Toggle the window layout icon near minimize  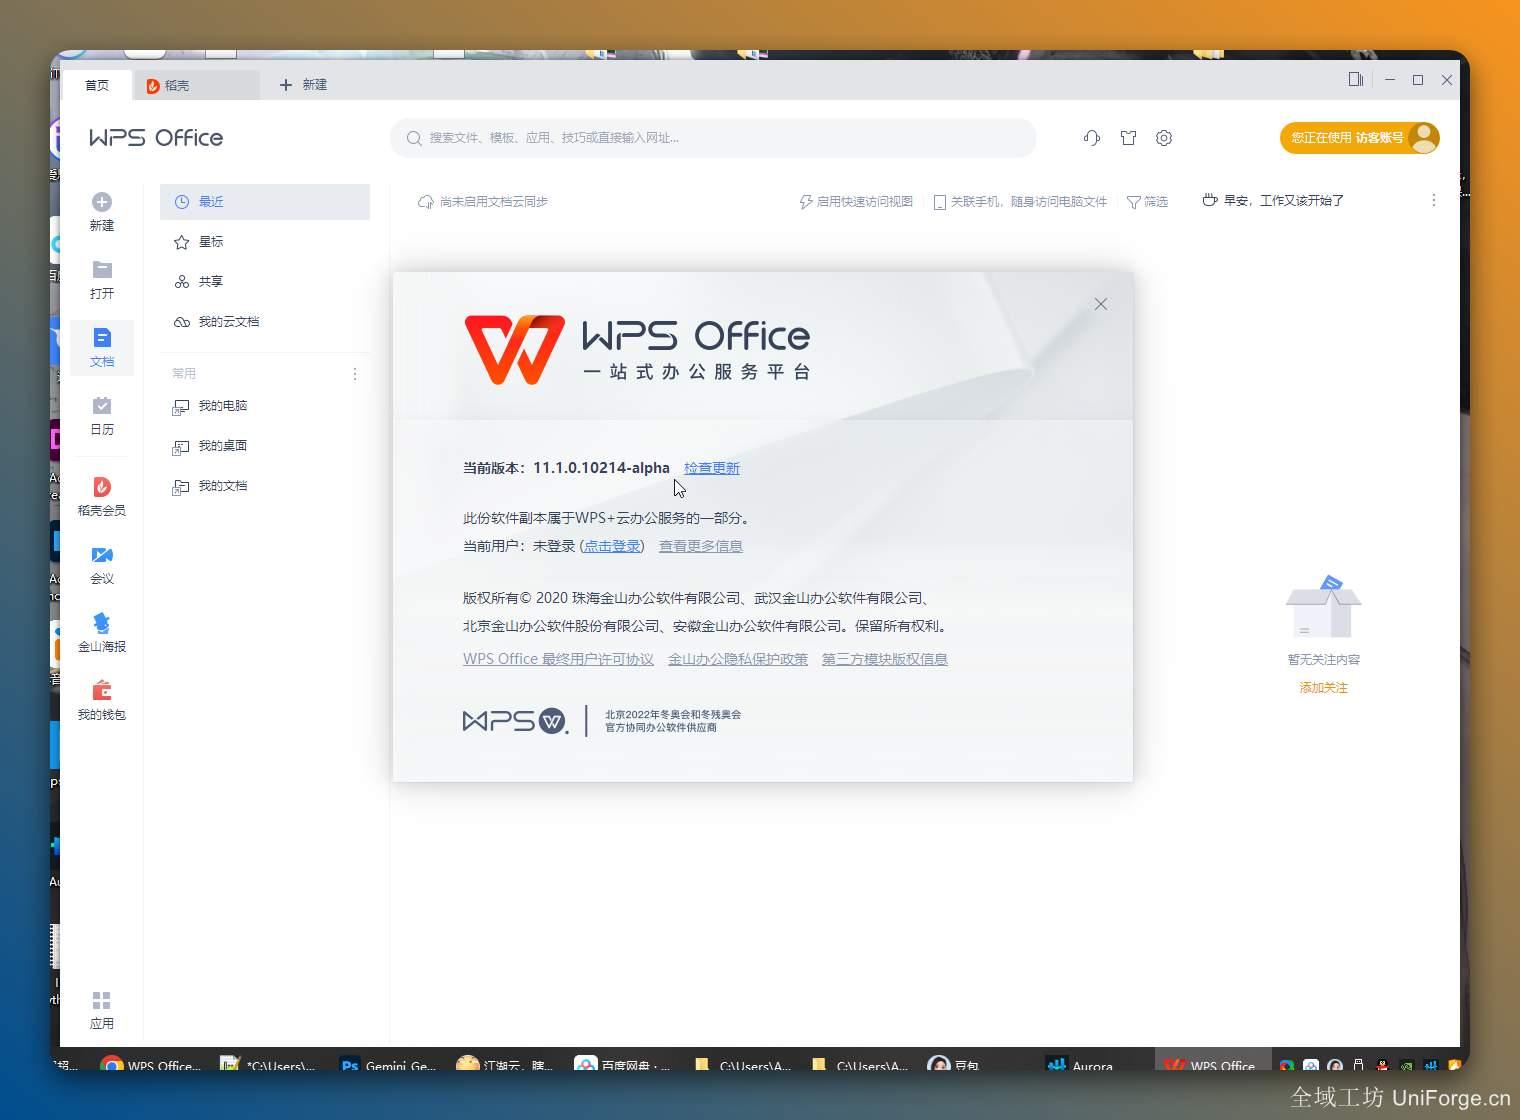[x=1356, y=79]
